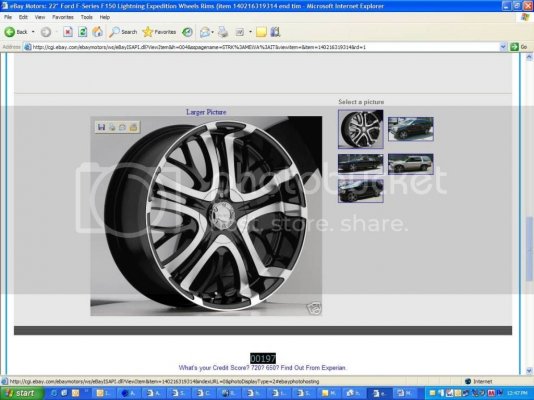534x400 pixels.
Task: Click the Mail envelope toolbar icon
Action: pos(205,32)
